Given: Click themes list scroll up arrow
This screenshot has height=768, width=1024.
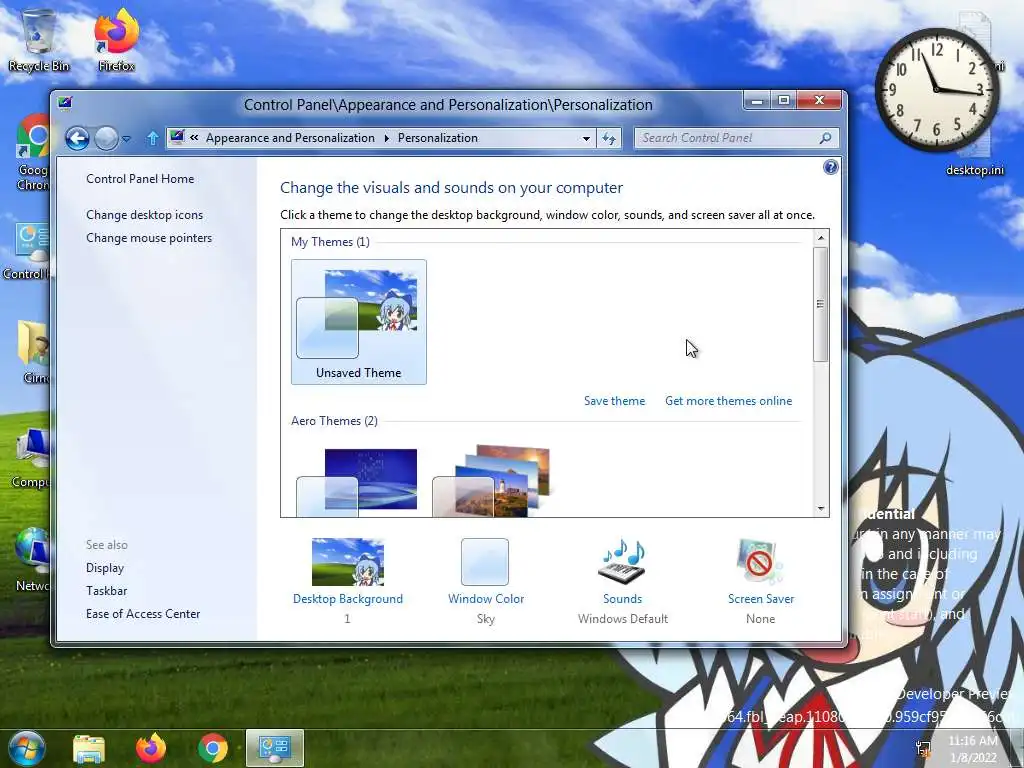Looking at the screenshot, I should pos(821,238).
